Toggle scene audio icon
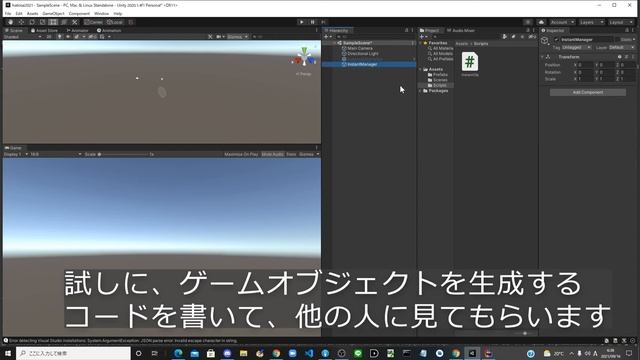The width and height of the screenshot is (640, 360). [x=68, y=37]
